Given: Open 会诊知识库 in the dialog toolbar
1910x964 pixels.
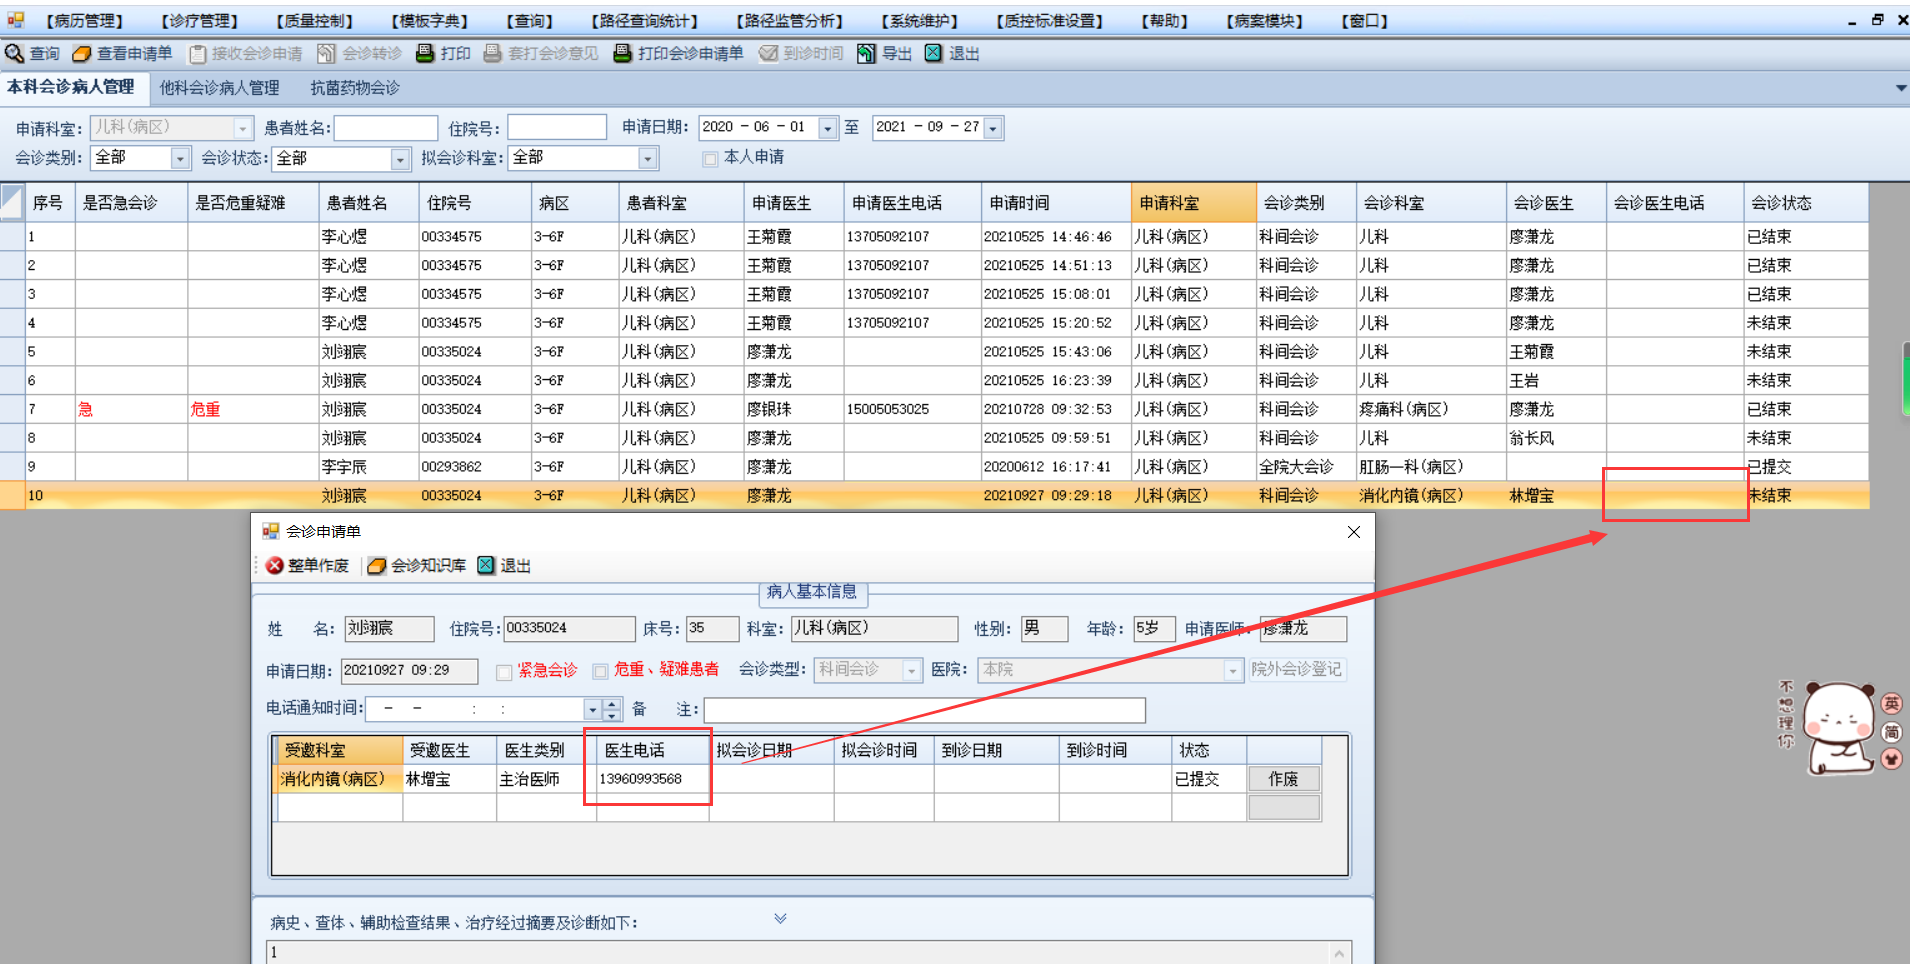Looking at the screenshot, I should [x=377, y=566].
